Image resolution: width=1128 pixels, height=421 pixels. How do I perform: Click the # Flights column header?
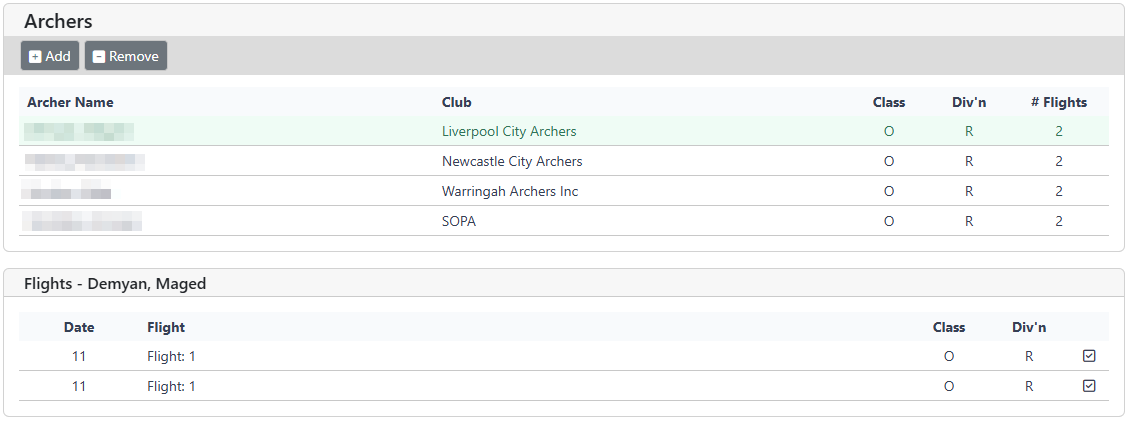pyautogui.click(x=1059, y=102)
